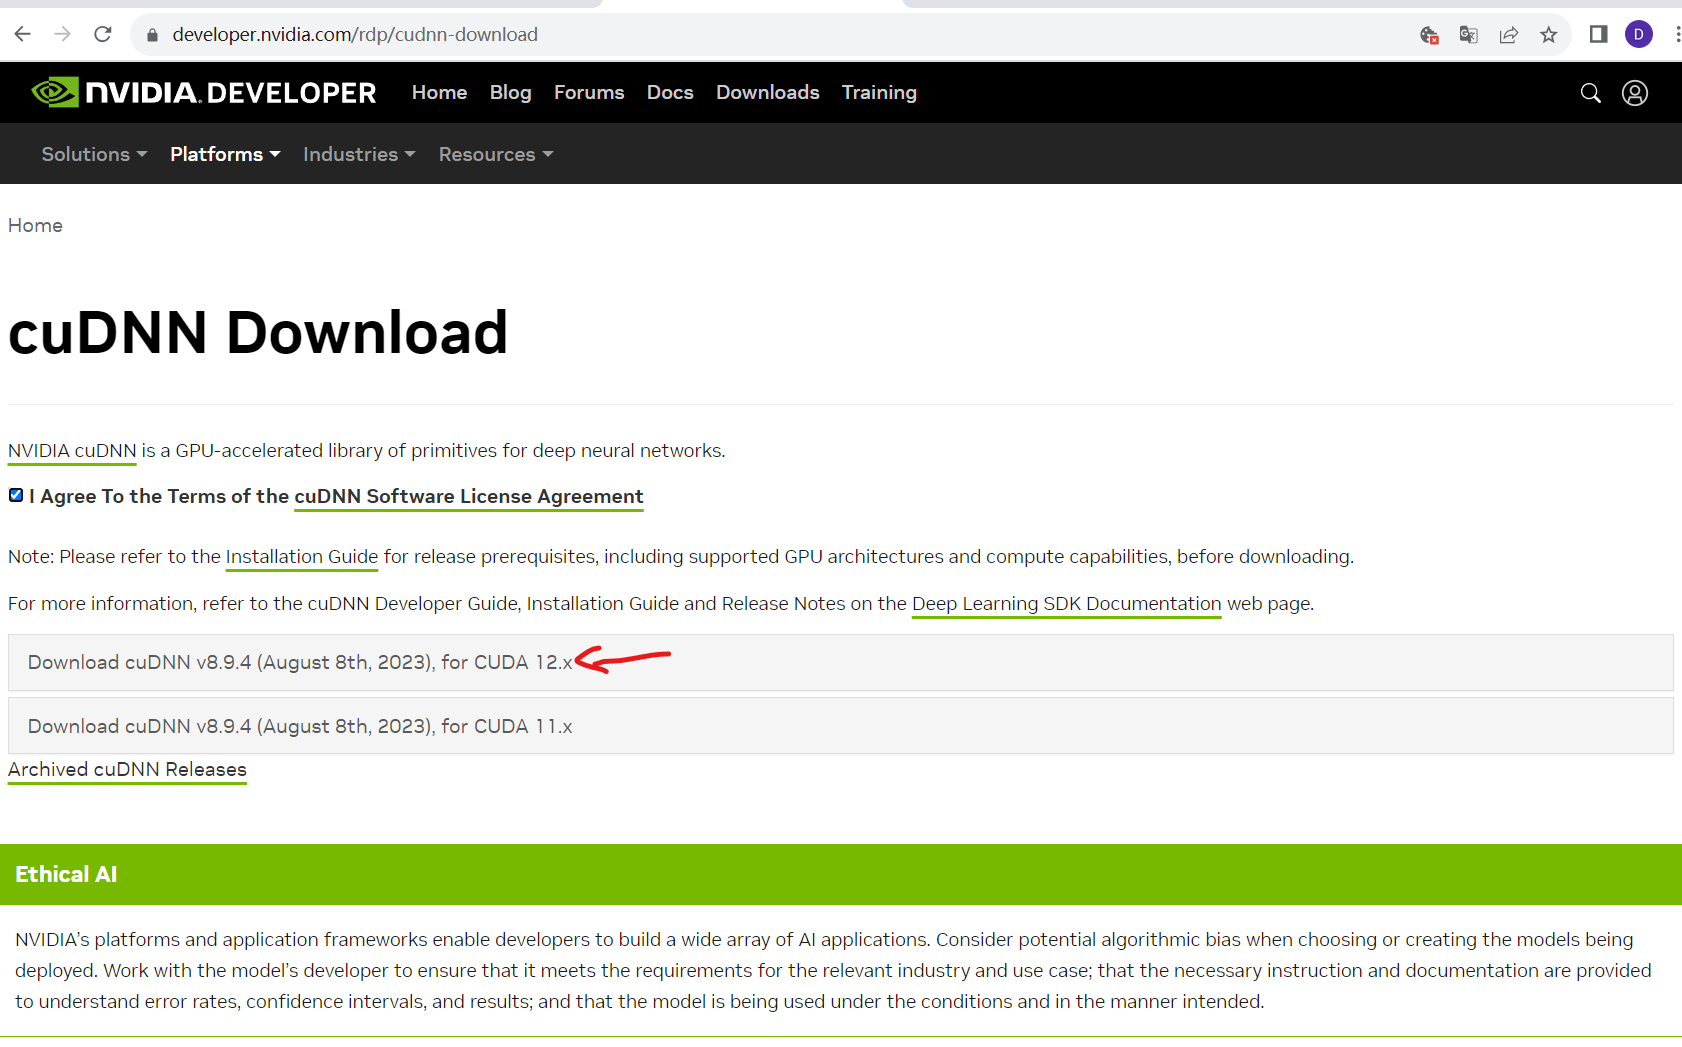Viewport: 1682px width, 1047px height.
Task: Open Chrome three-dot menu
Action: tap(1677, 35)
